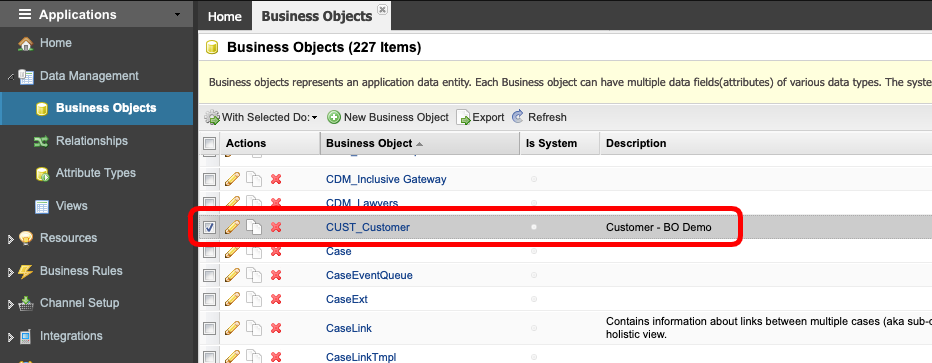Expand the Business Rules tree node
Viewport: 932px width, 363px height.
click(10, 272)
